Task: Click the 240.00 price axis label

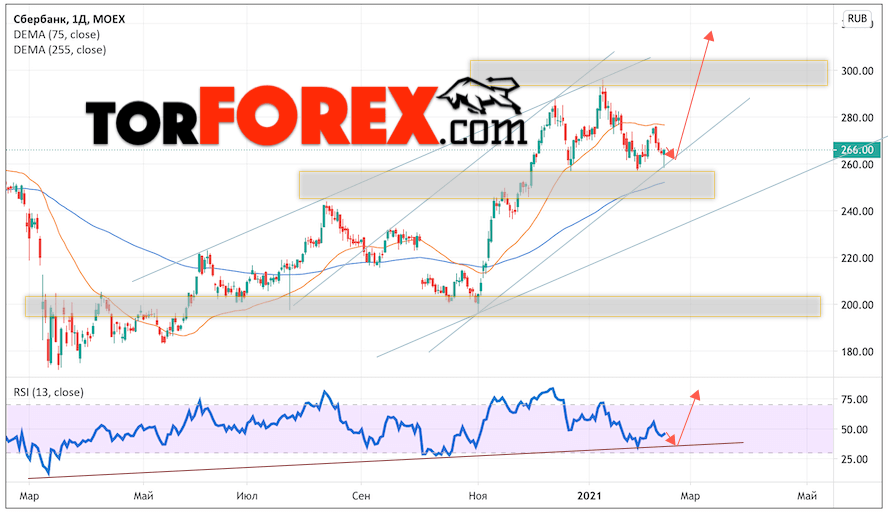Action: 857,211
